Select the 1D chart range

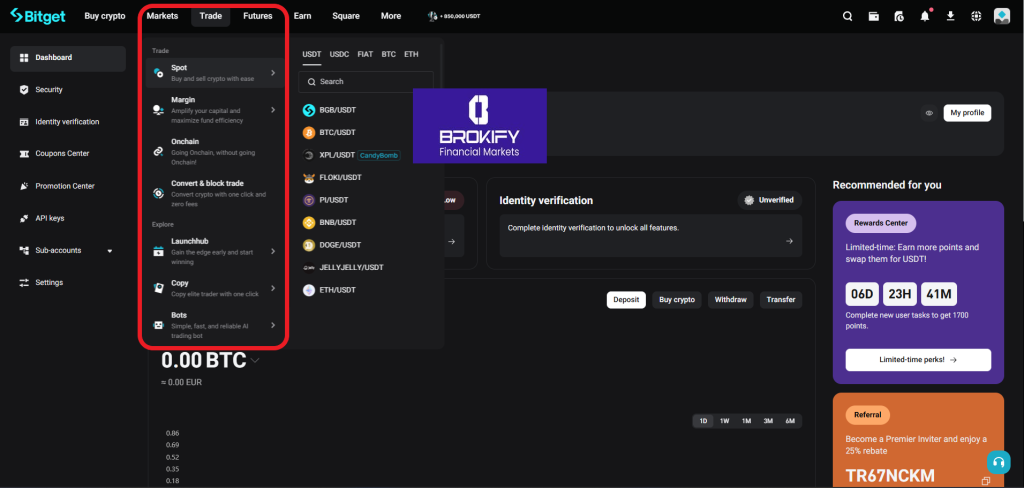click(703, 421)
